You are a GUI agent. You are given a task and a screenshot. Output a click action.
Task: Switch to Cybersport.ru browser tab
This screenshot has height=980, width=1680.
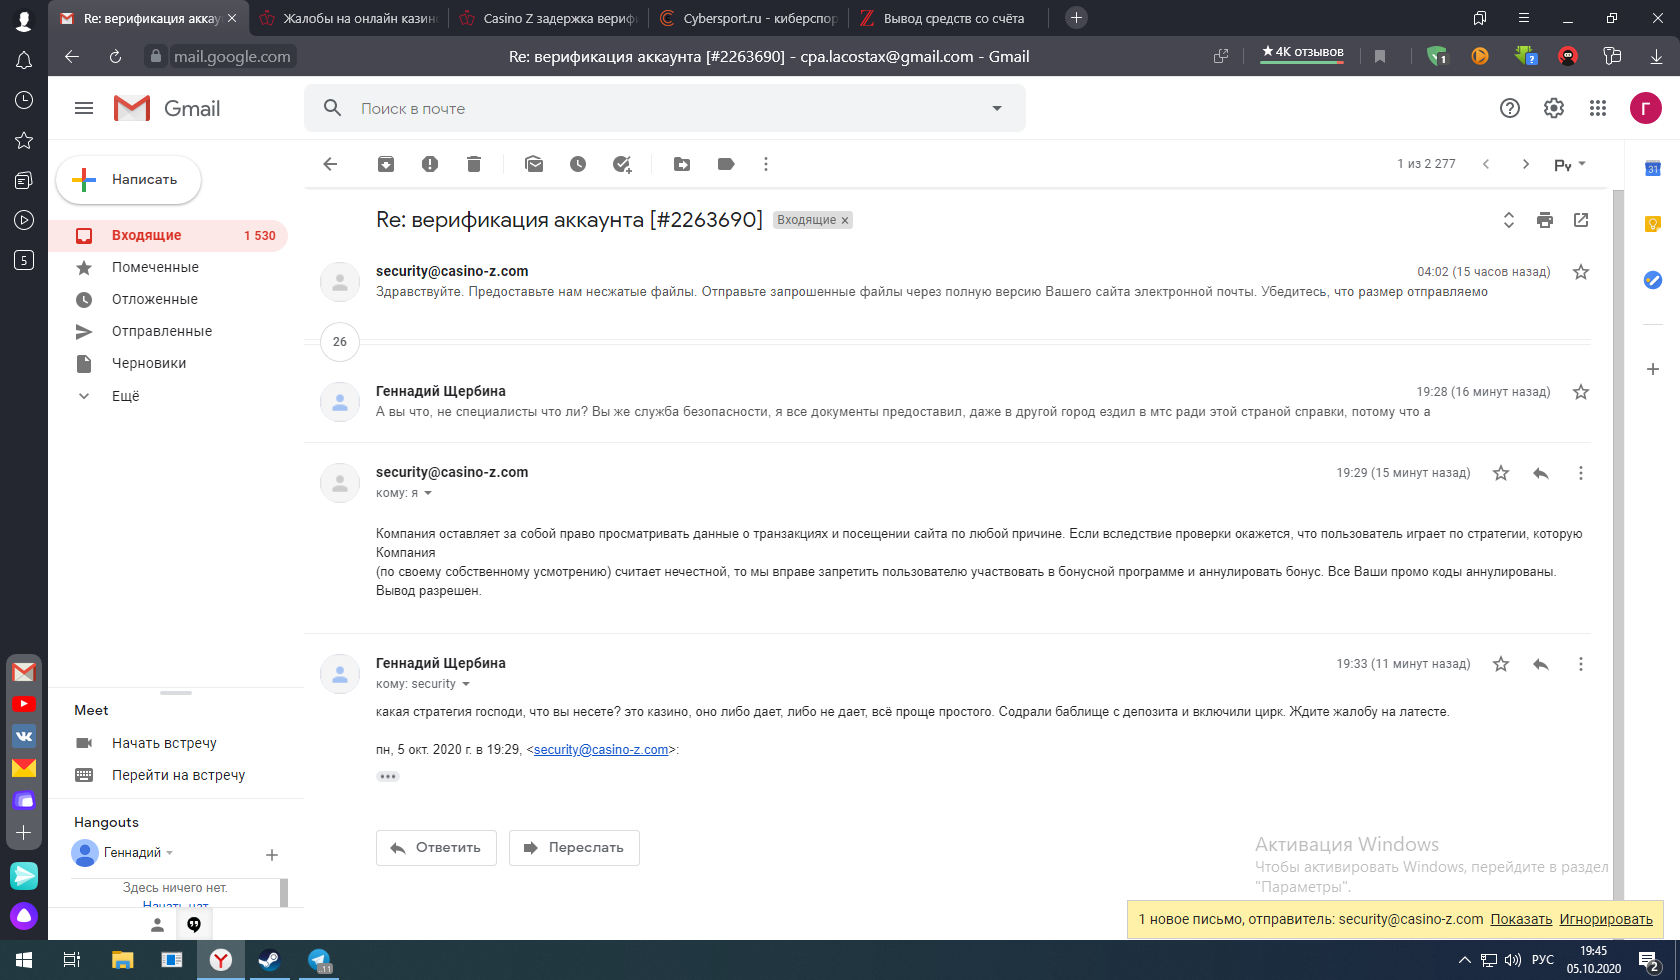(748, 18)
